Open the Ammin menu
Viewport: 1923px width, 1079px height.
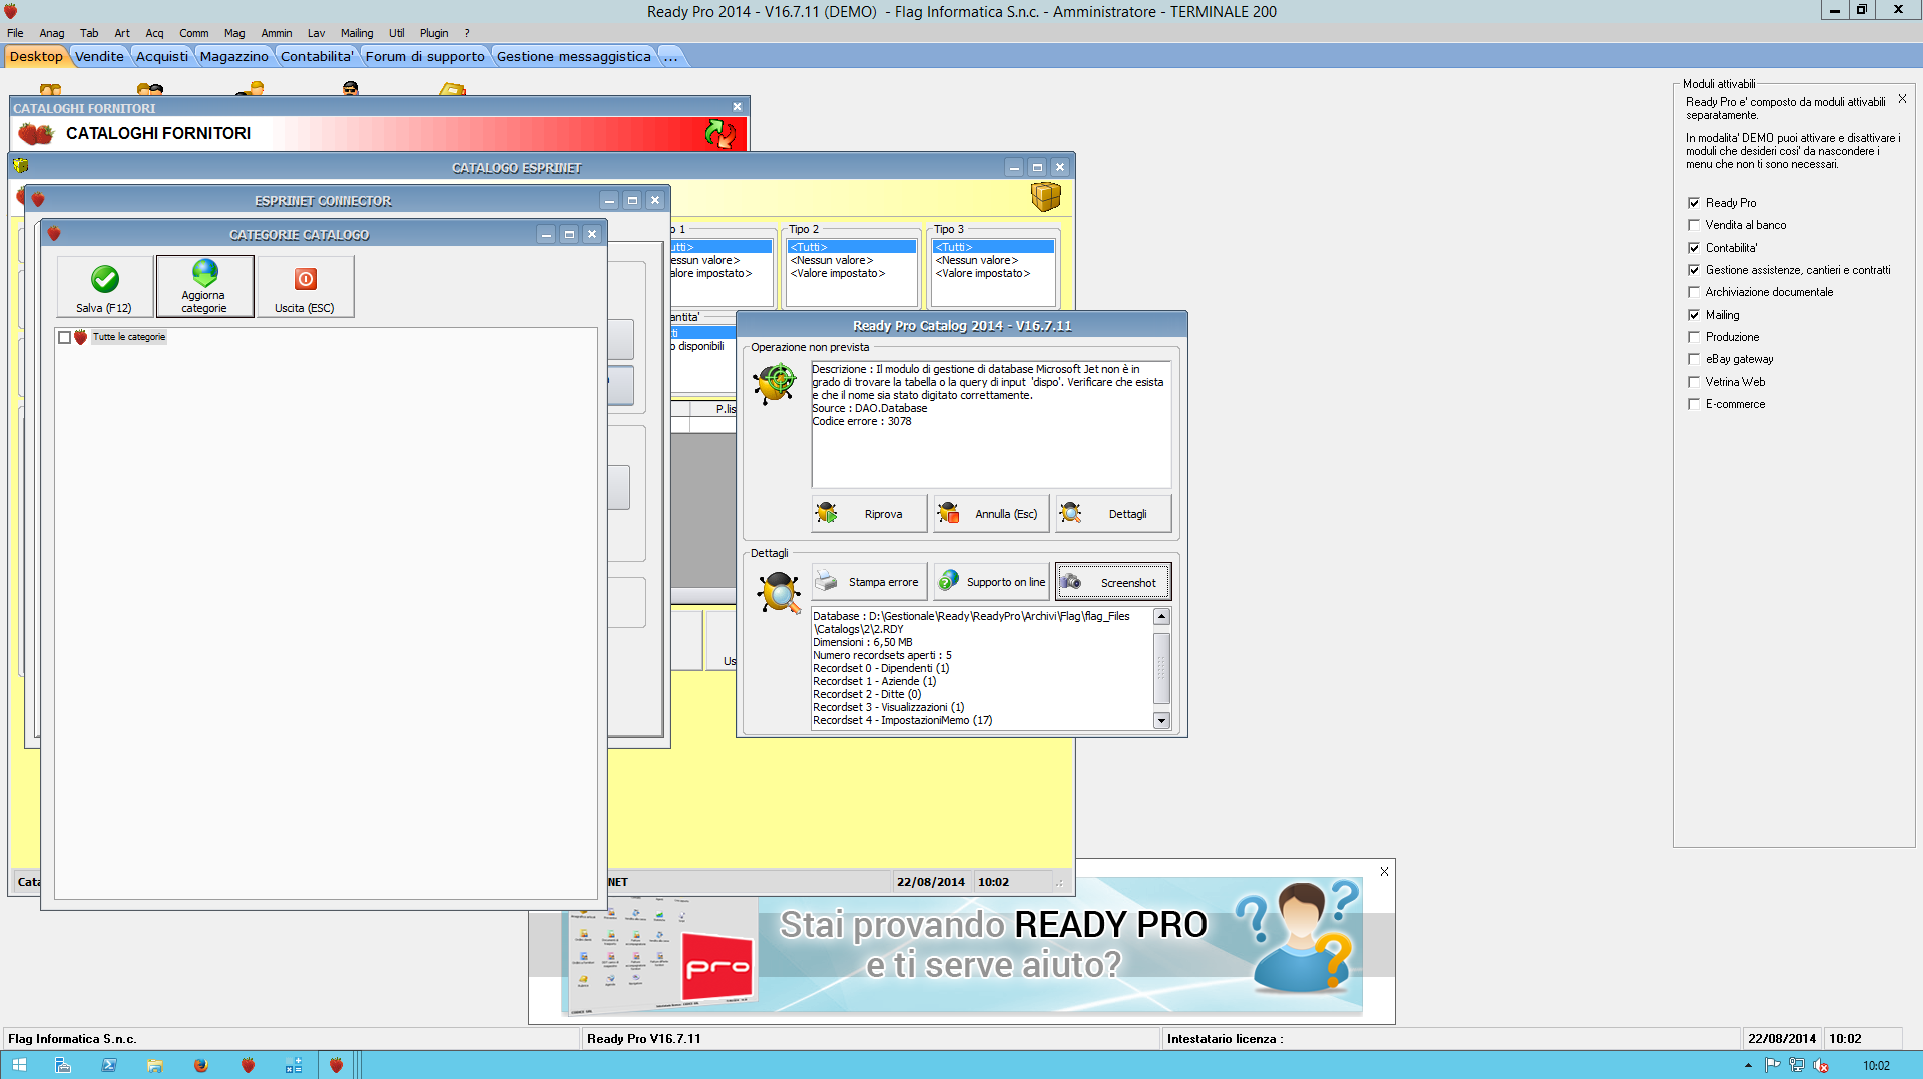(x=277, y=33)
